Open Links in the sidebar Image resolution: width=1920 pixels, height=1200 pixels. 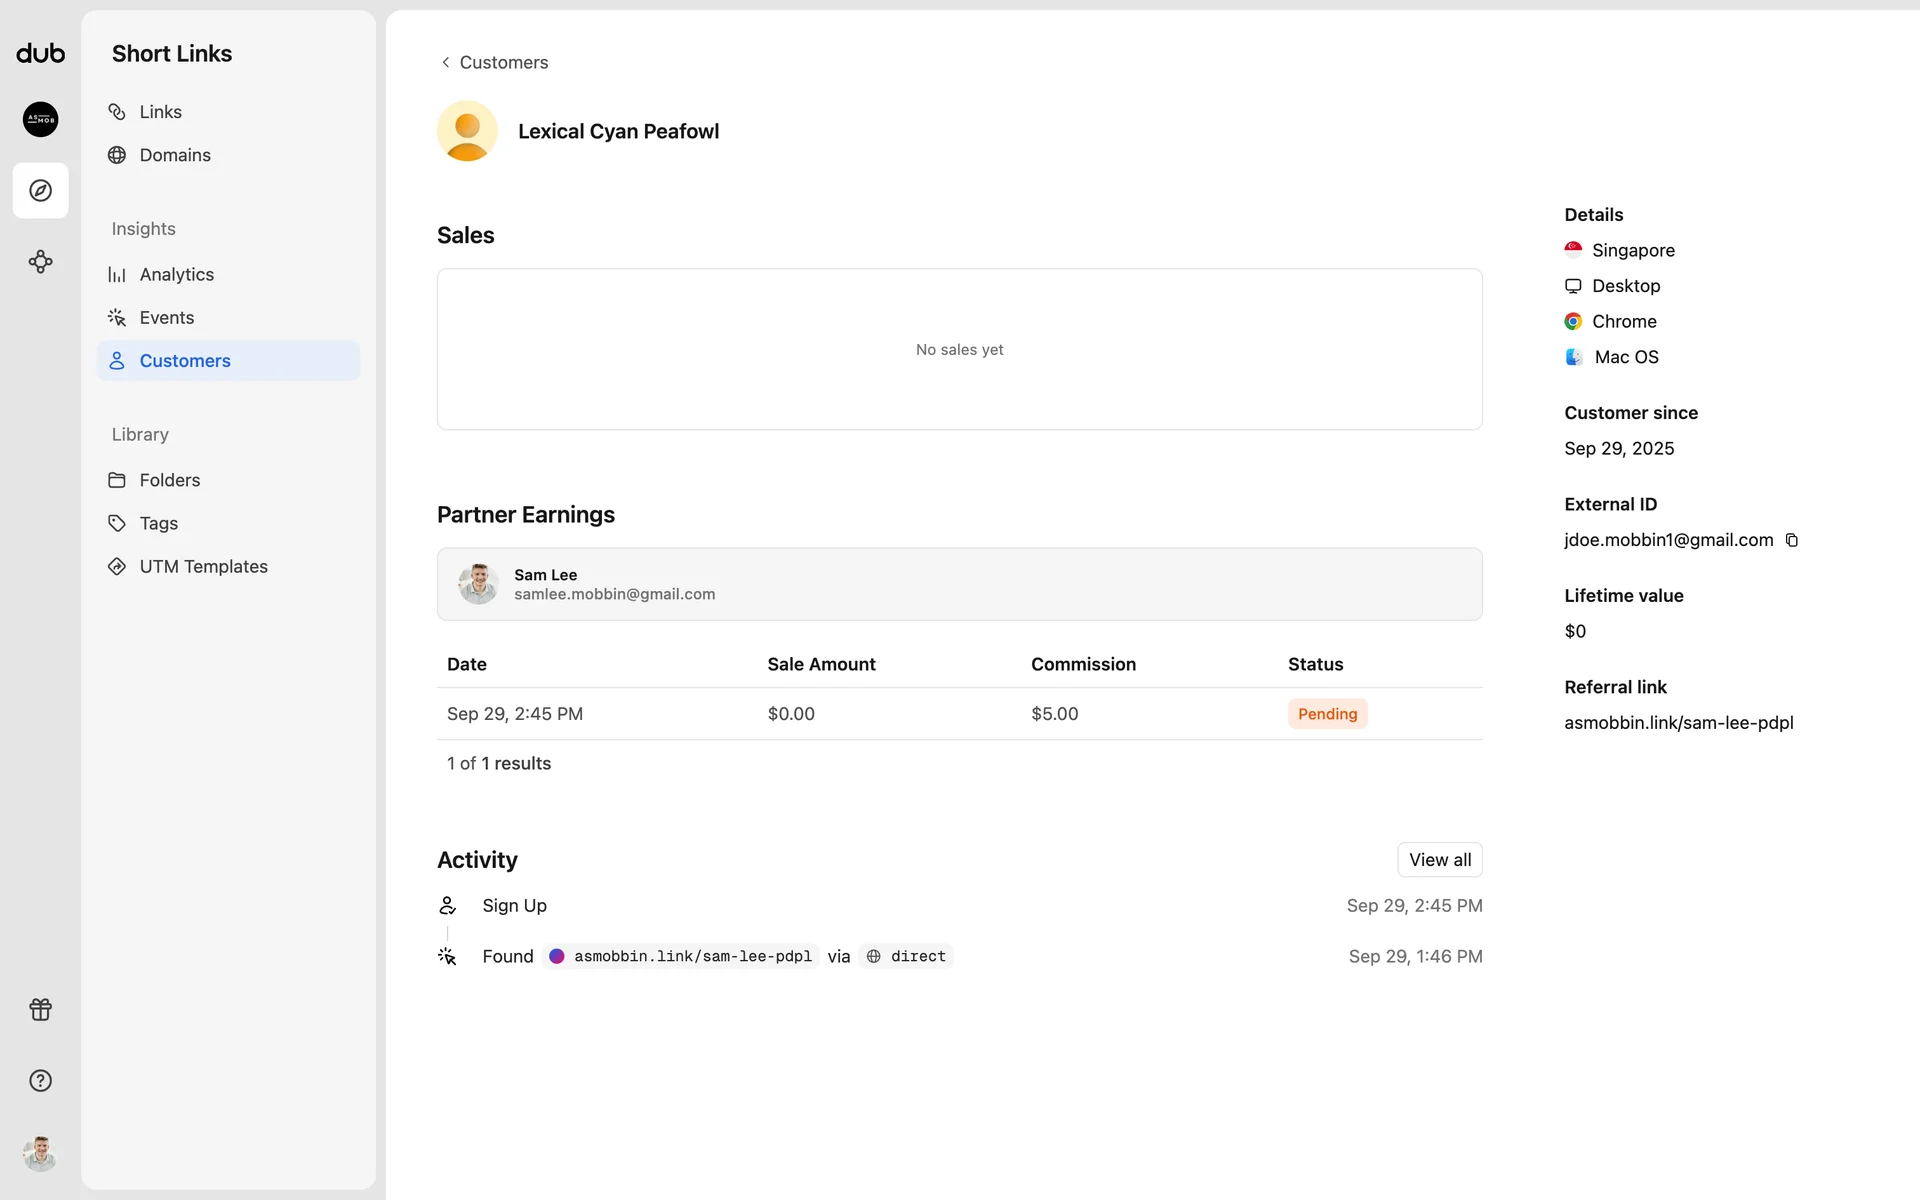(160, 112)
